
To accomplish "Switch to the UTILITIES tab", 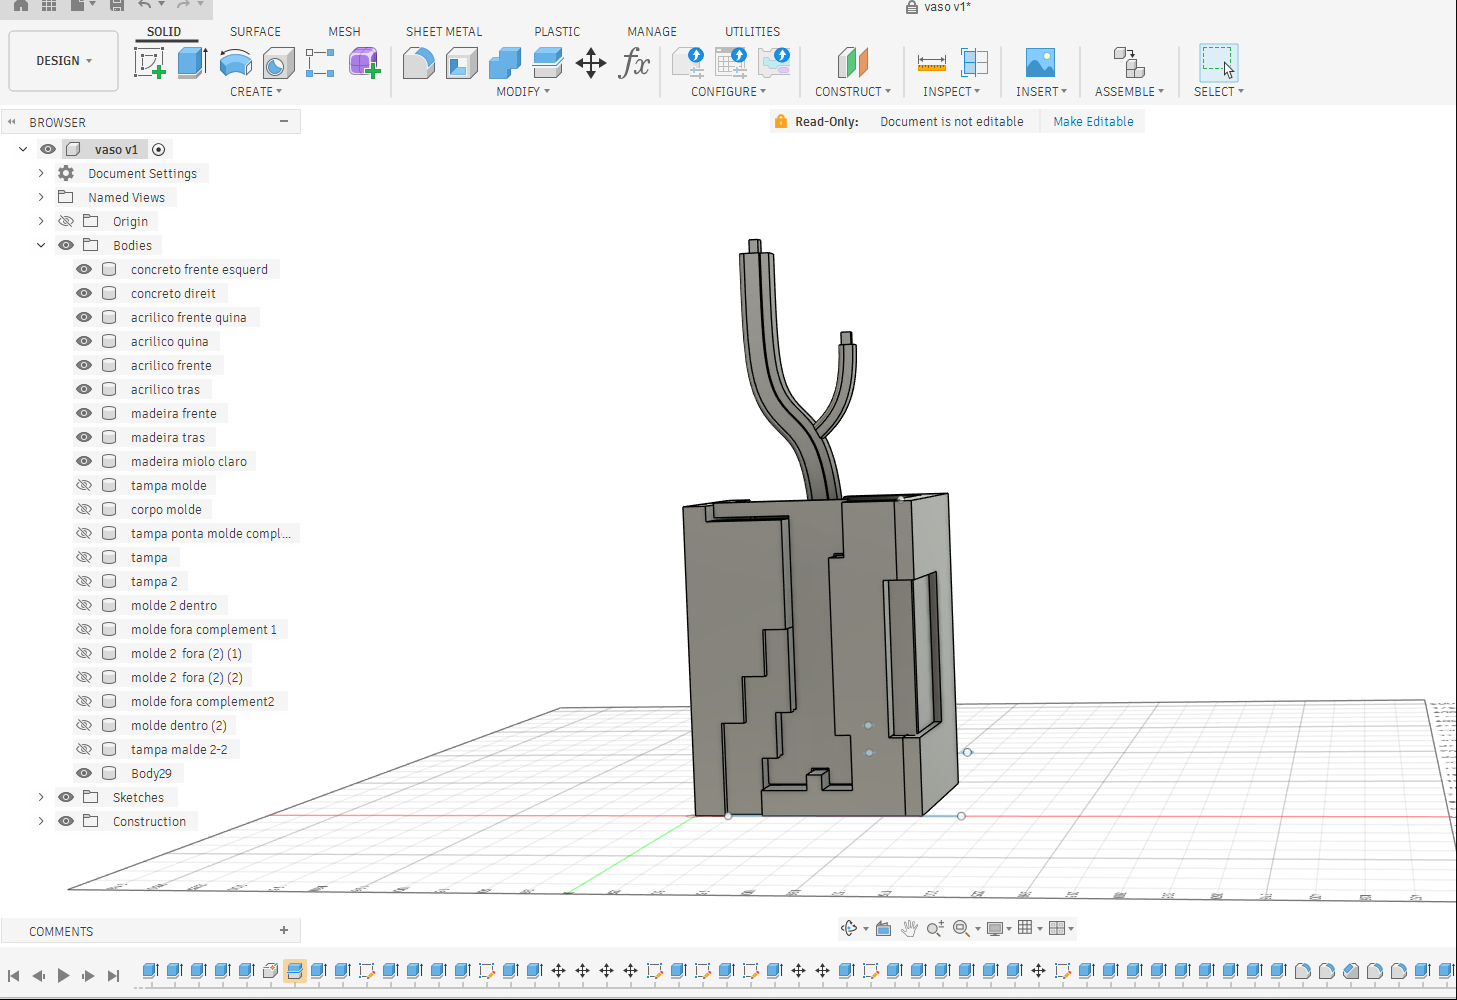I will pos(752,31).
